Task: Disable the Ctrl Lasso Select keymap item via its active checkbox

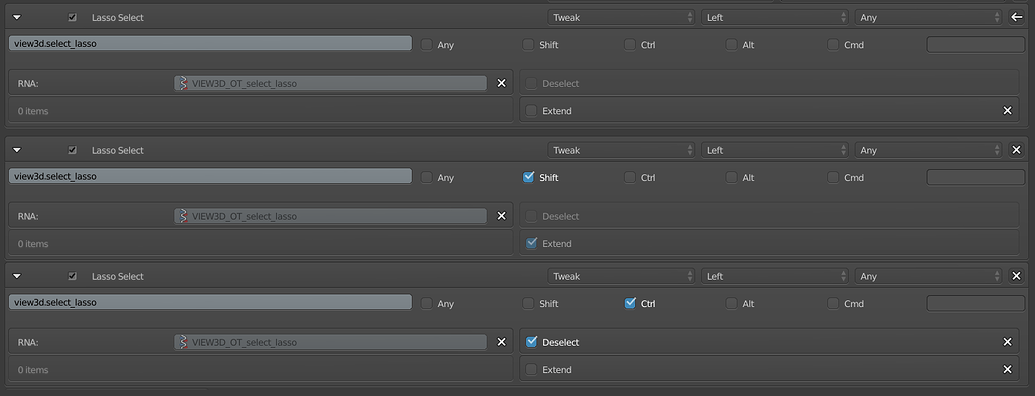Action: 73,277
